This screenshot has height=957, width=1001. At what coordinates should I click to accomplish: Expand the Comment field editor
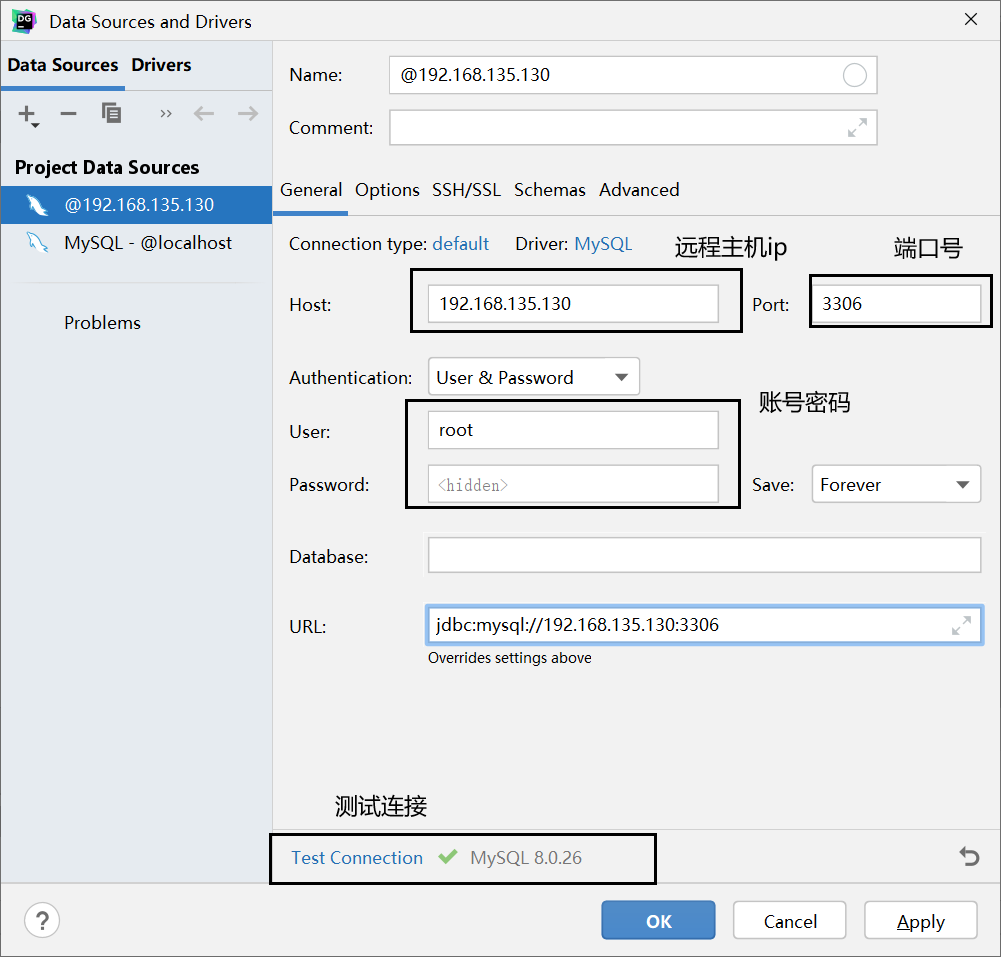click(857, 128)
